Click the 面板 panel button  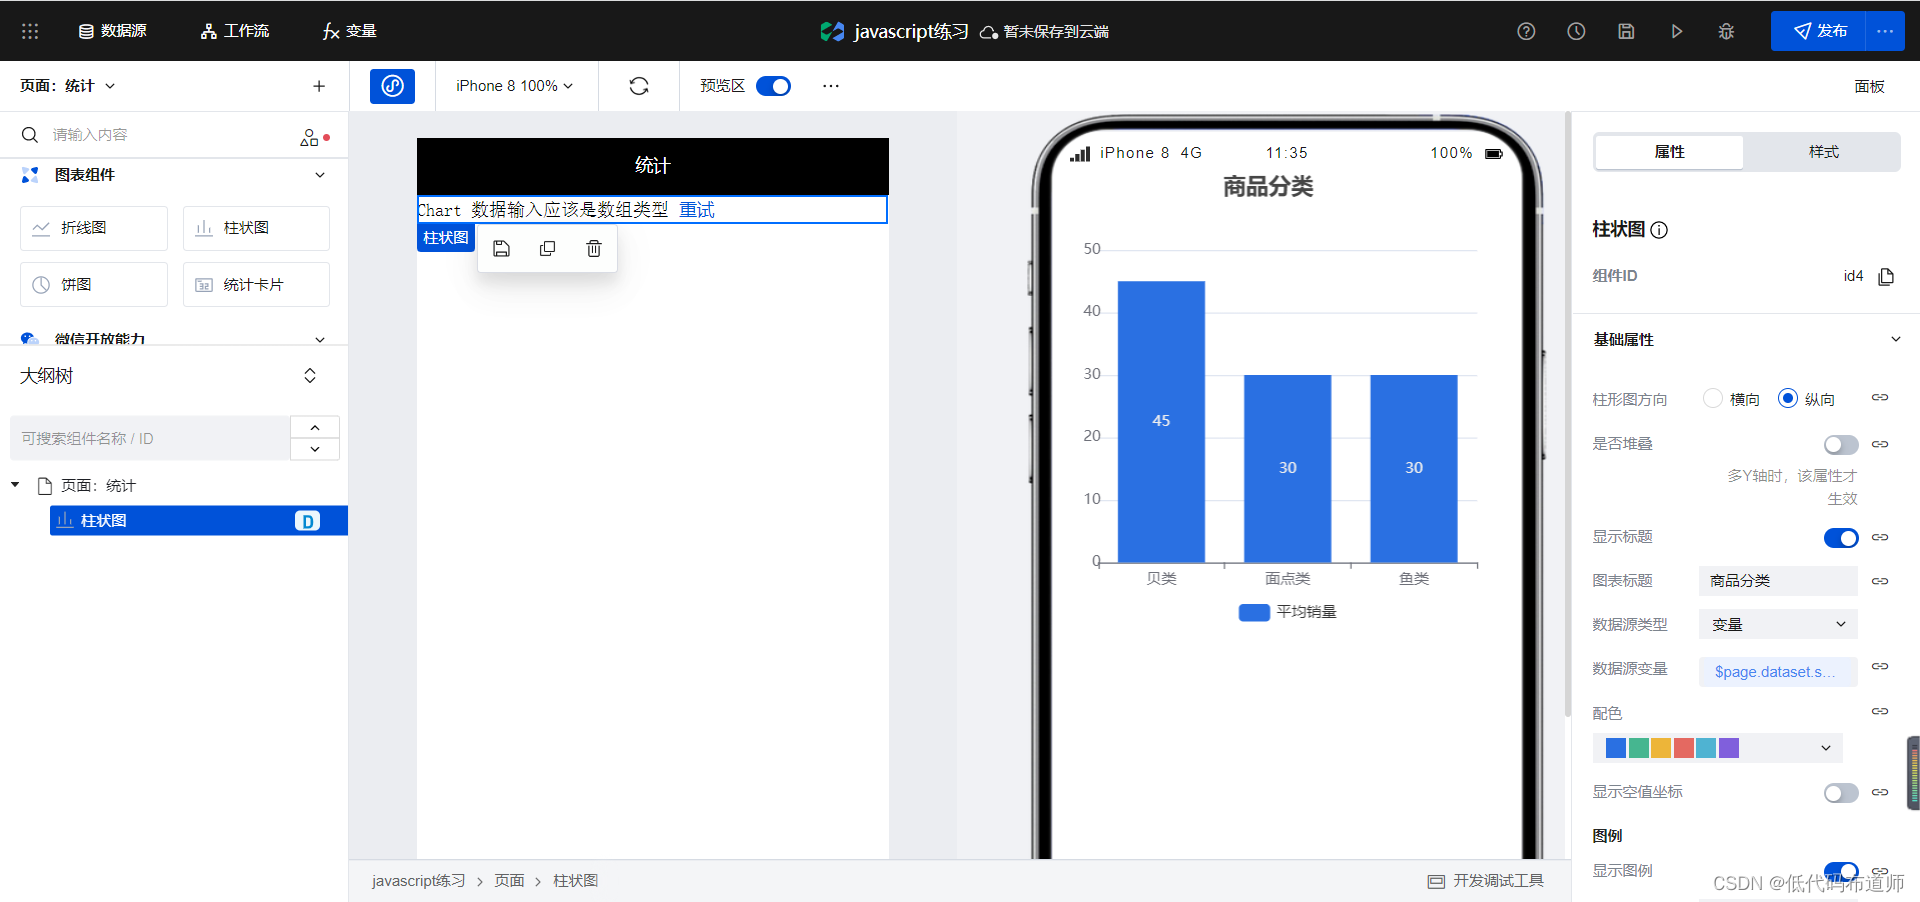pyautogui.click(x=1869, y=86)
